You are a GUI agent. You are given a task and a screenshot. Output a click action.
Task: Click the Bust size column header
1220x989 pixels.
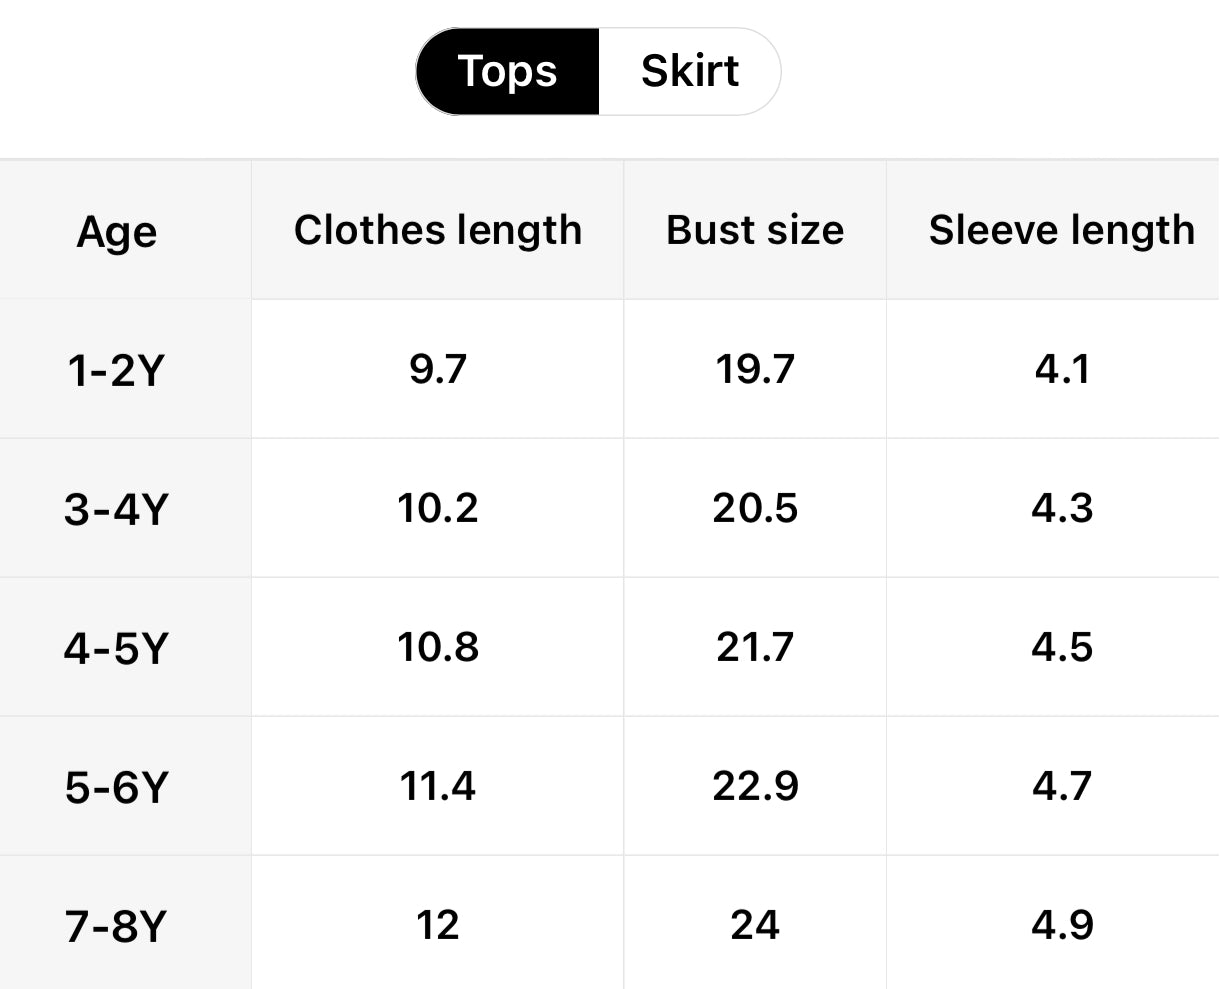[755, 230]
